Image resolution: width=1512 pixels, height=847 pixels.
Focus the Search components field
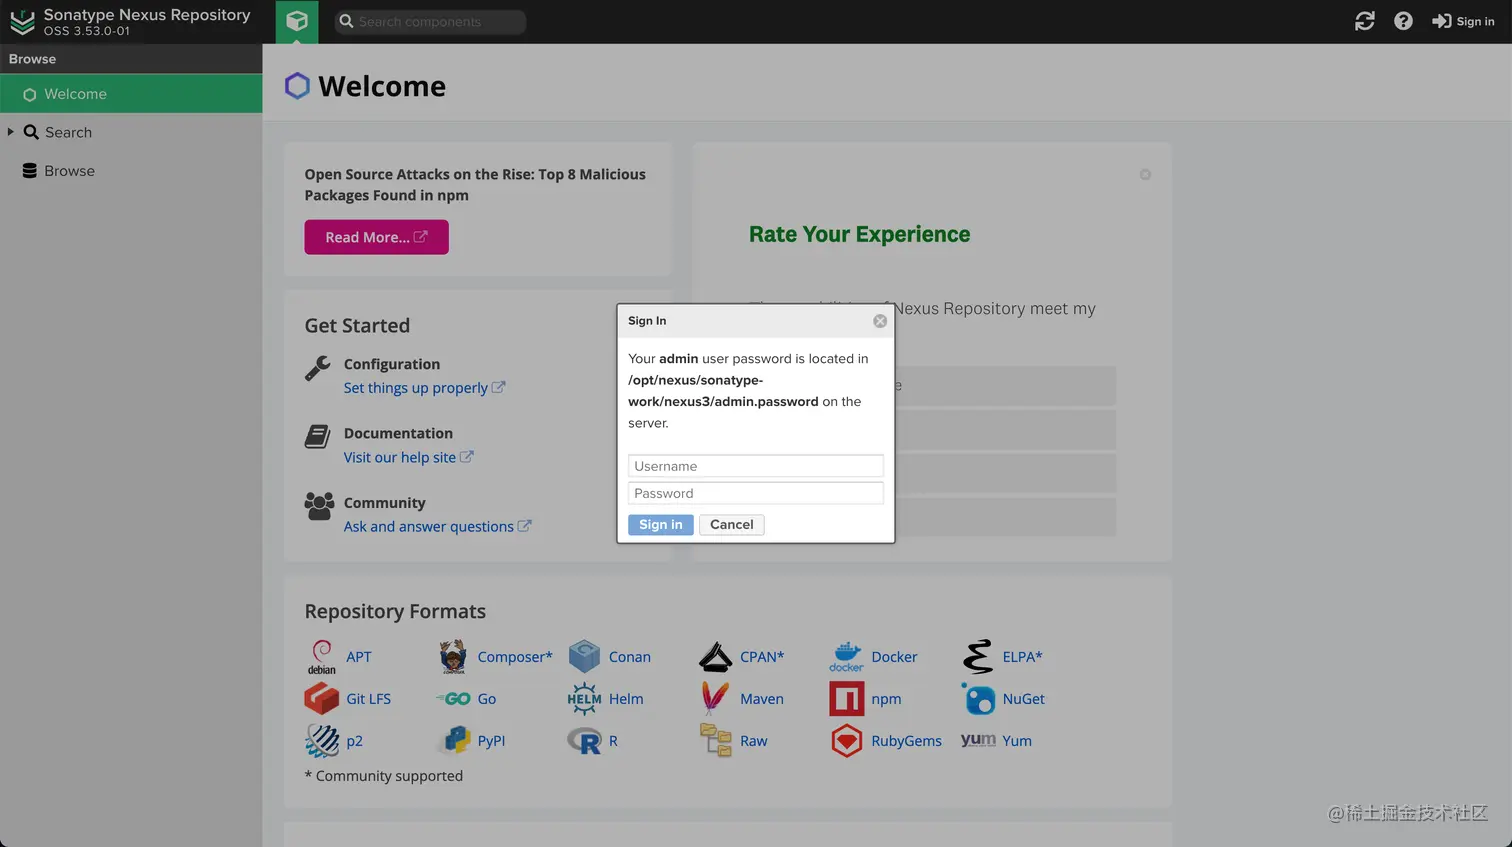(430, 21)
